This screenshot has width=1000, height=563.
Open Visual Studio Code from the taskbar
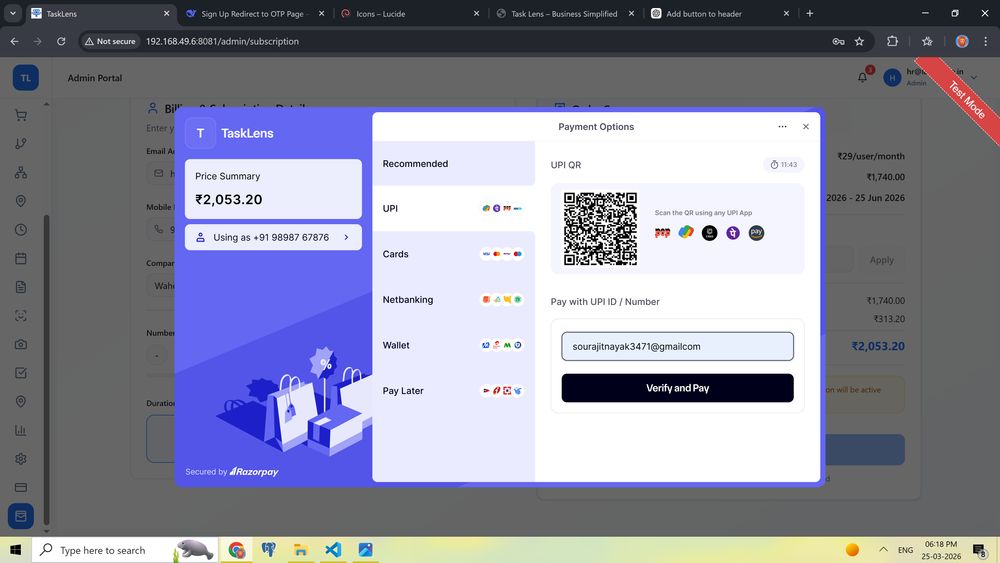333,550
